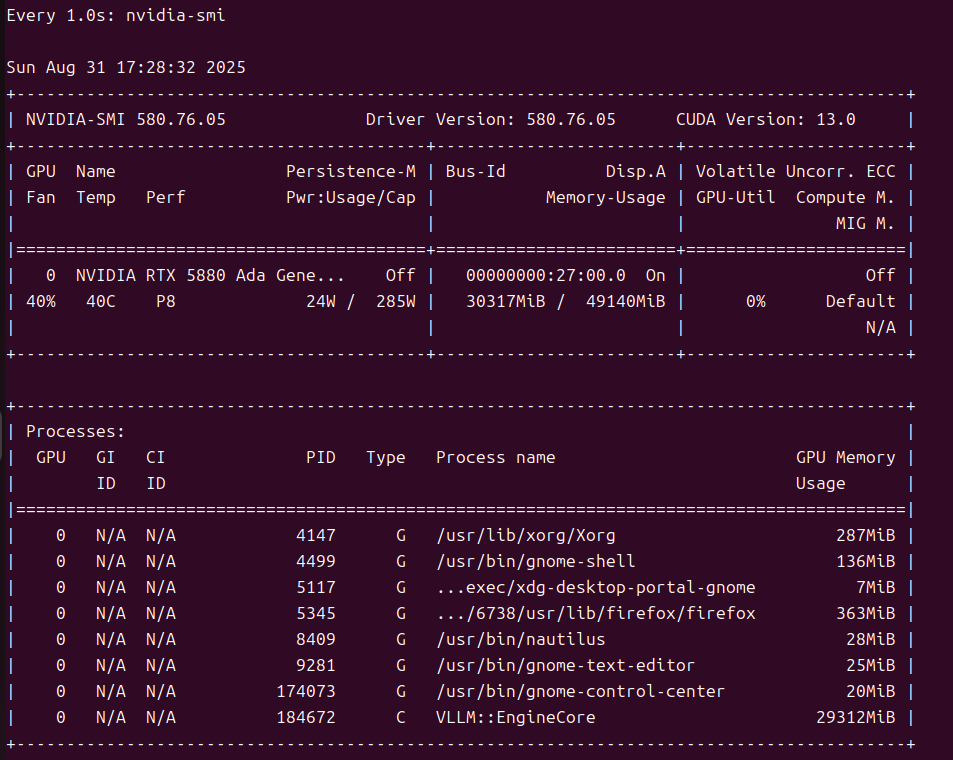Click PID '4147'
Image resolution: width=953 pixels, height=760 pixels.
[316, 536]
